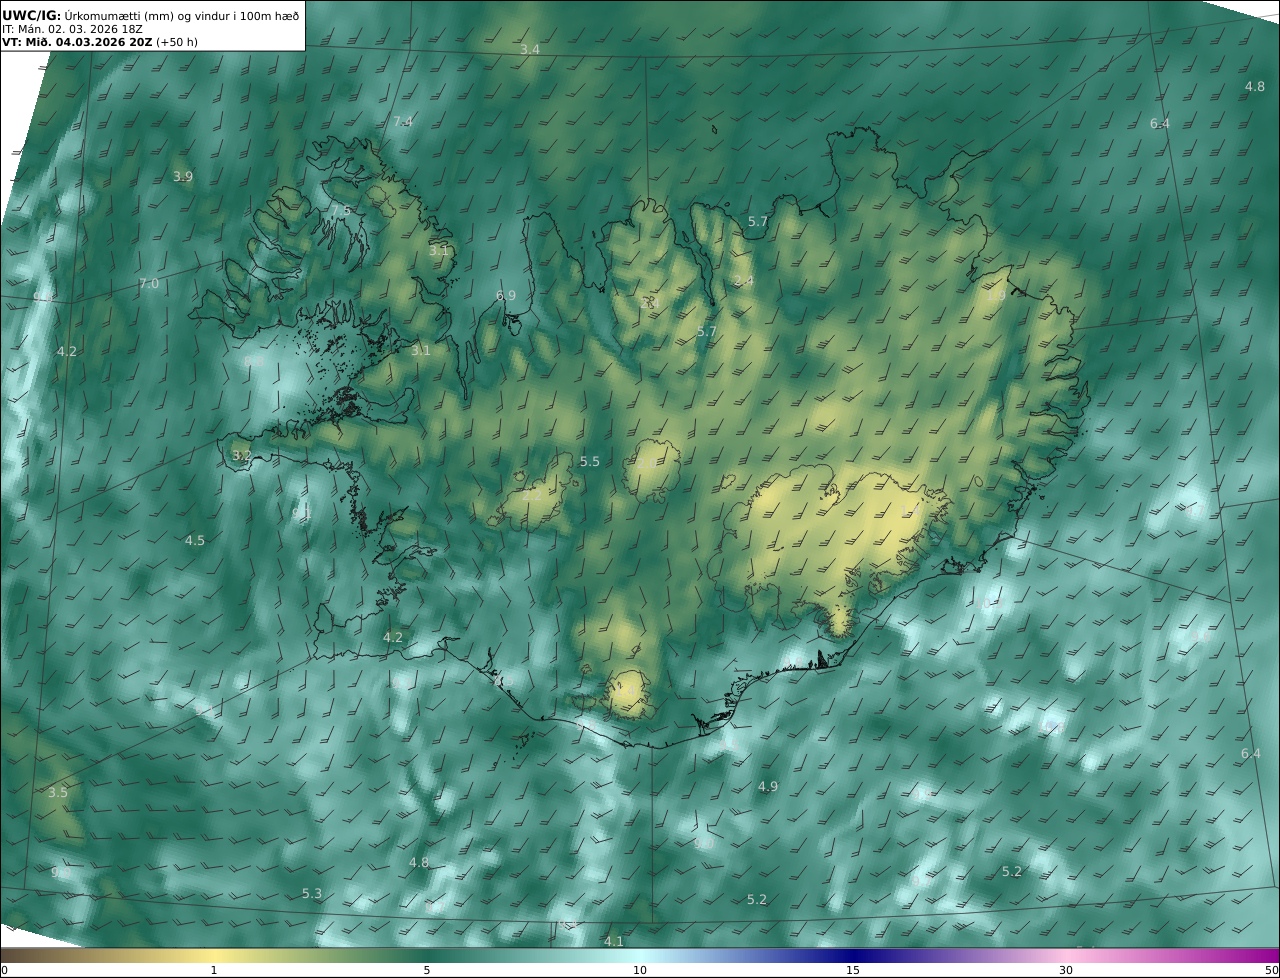Click the IT: Mán. 02. 03. 2026 18Z line
This screenshot has width=1280, height=978.
point(72,29)
